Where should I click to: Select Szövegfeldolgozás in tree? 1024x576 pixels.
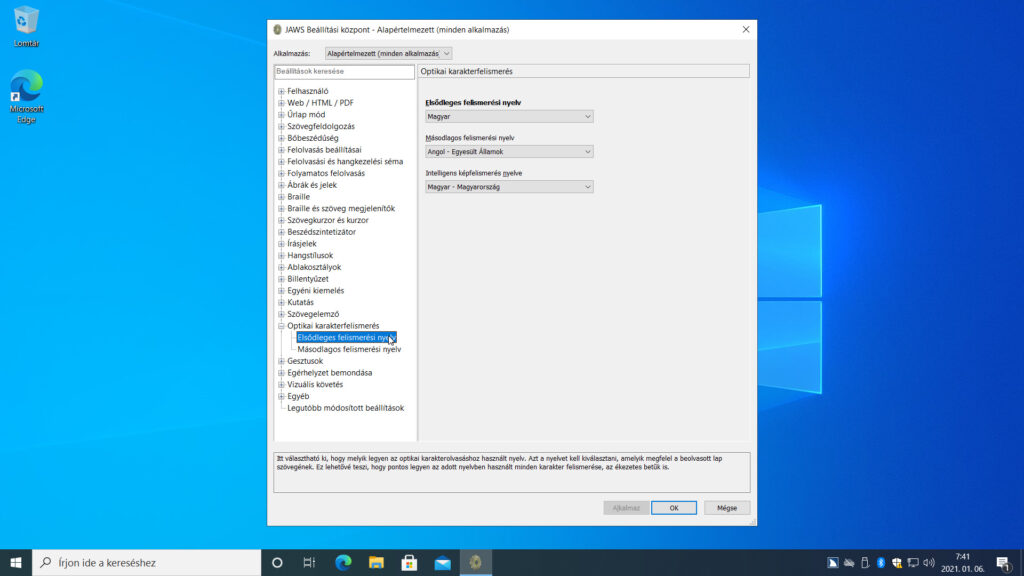(x=321, y=126)
